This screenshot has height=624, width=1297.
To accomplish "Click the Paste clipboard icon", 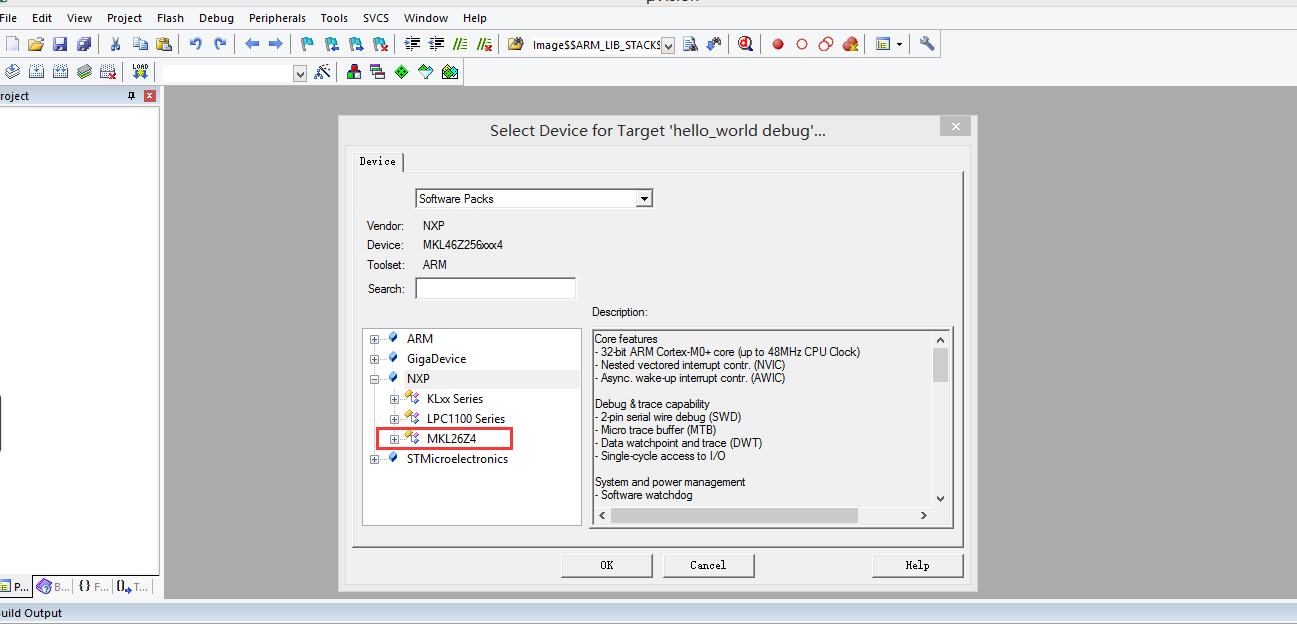I will click(x=164, y=44).
